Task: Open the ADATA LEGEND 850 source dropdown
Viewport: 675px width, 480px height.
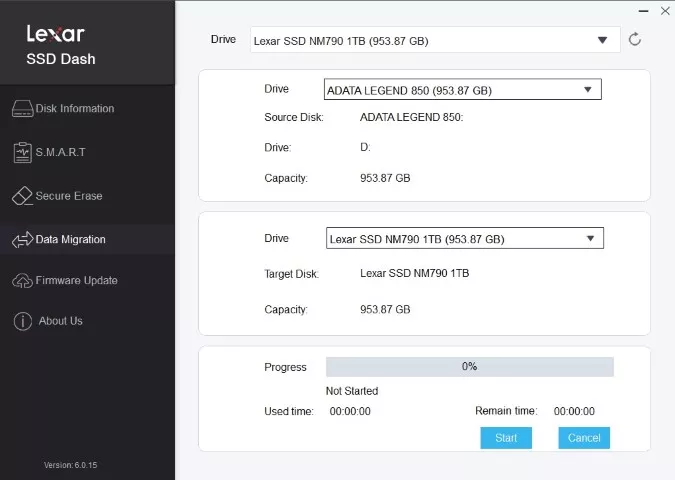Action: pyautogui.click(x=588, y=90)
